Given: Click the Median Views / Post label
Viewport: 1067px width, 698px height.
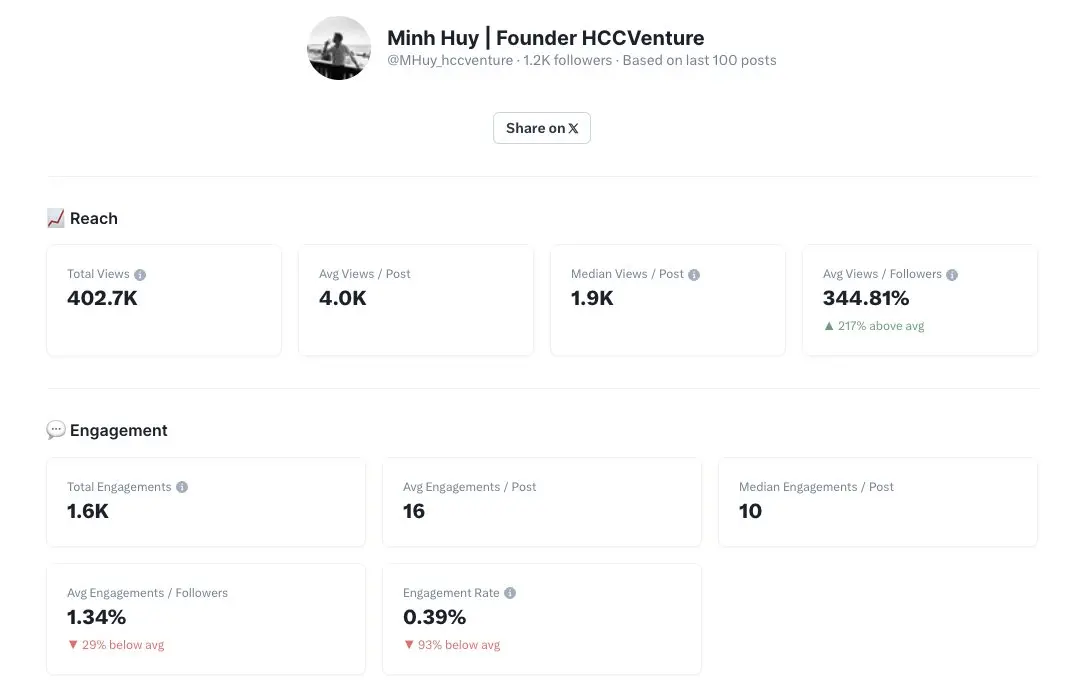Looking at the screenshot, I should pos(627,274).
